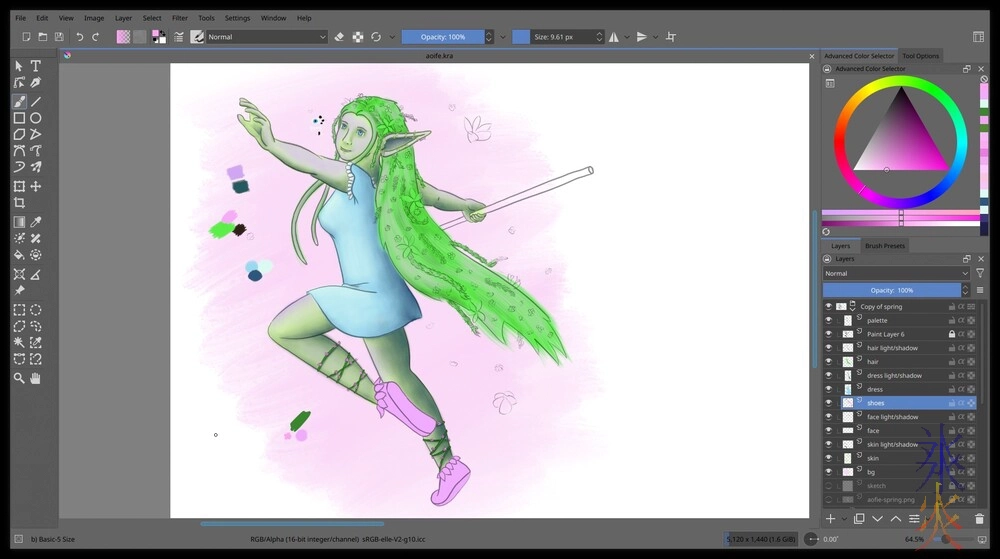Toggle eraser mode in the top toolbar

click(x=339, y=37)
